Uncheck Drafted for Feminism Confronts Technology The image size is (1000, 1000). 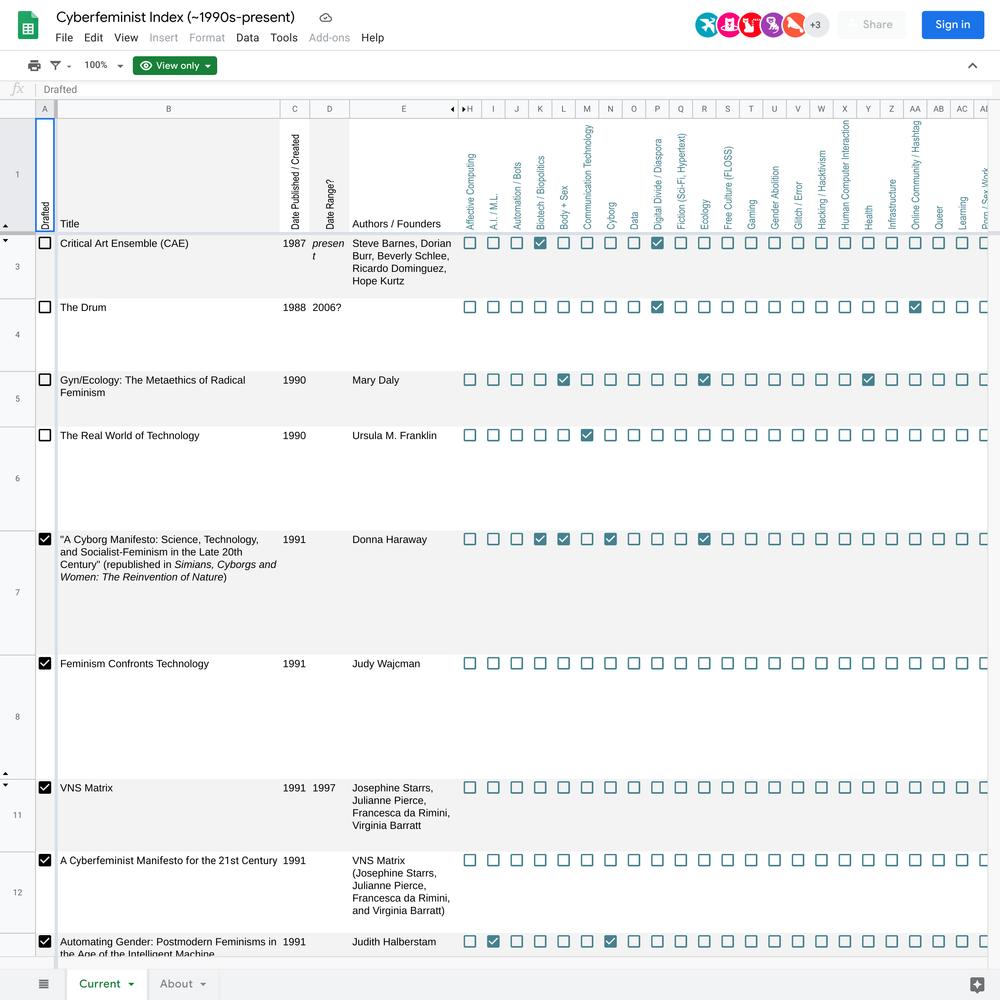tap(45, 663)
